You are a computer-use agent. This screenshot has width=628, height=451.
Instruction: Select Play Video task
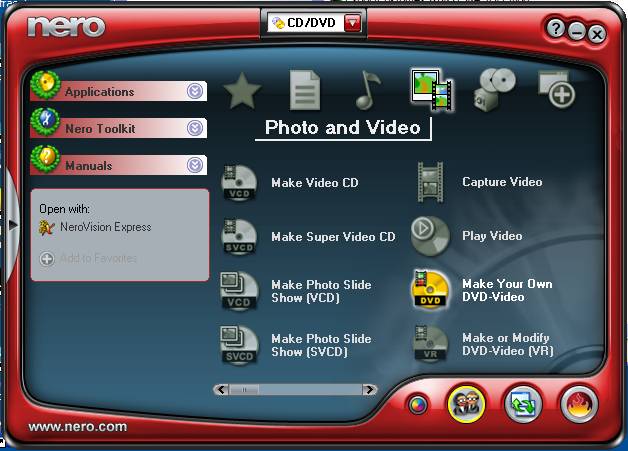pos(492,236)
